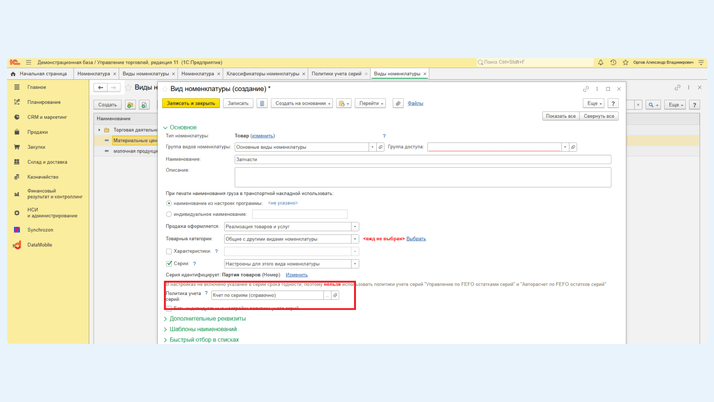Expand the Дополнительные реквизиты section
This screenshot has height=402, width=714.
click(x=207, y=319)
